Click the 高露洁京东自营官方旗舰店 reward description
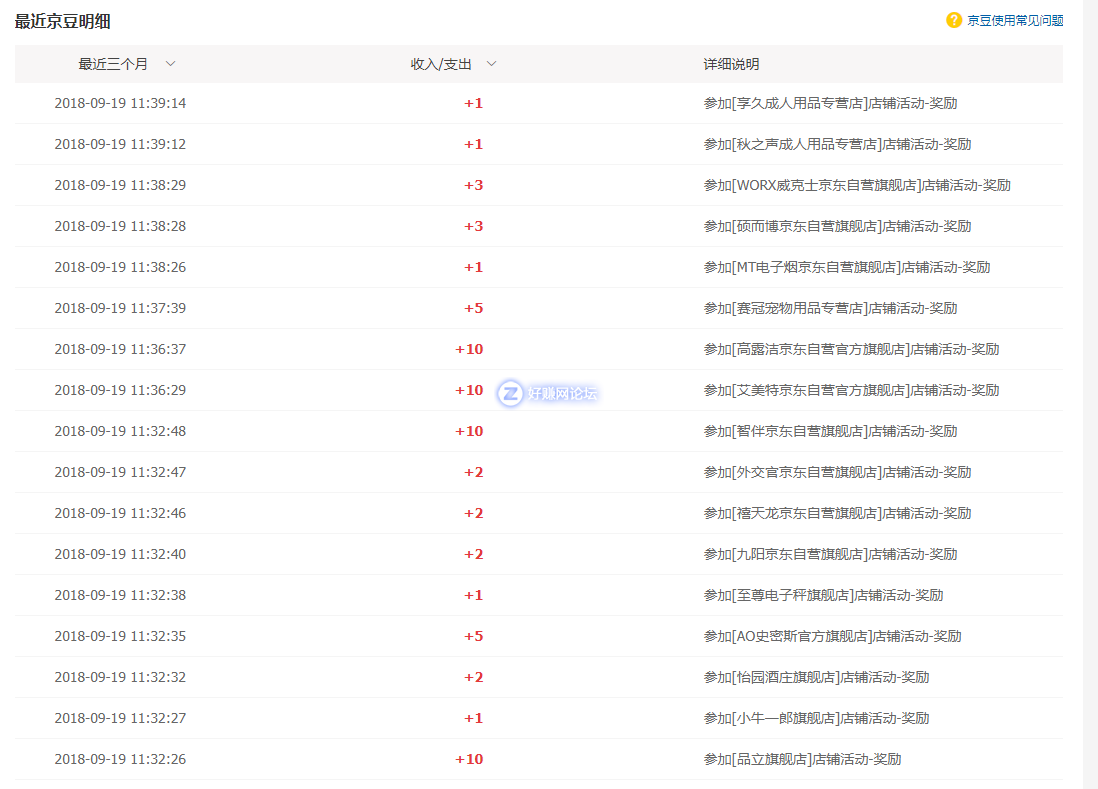Viewport: 1098px width, 789px height. pos(852,349)
